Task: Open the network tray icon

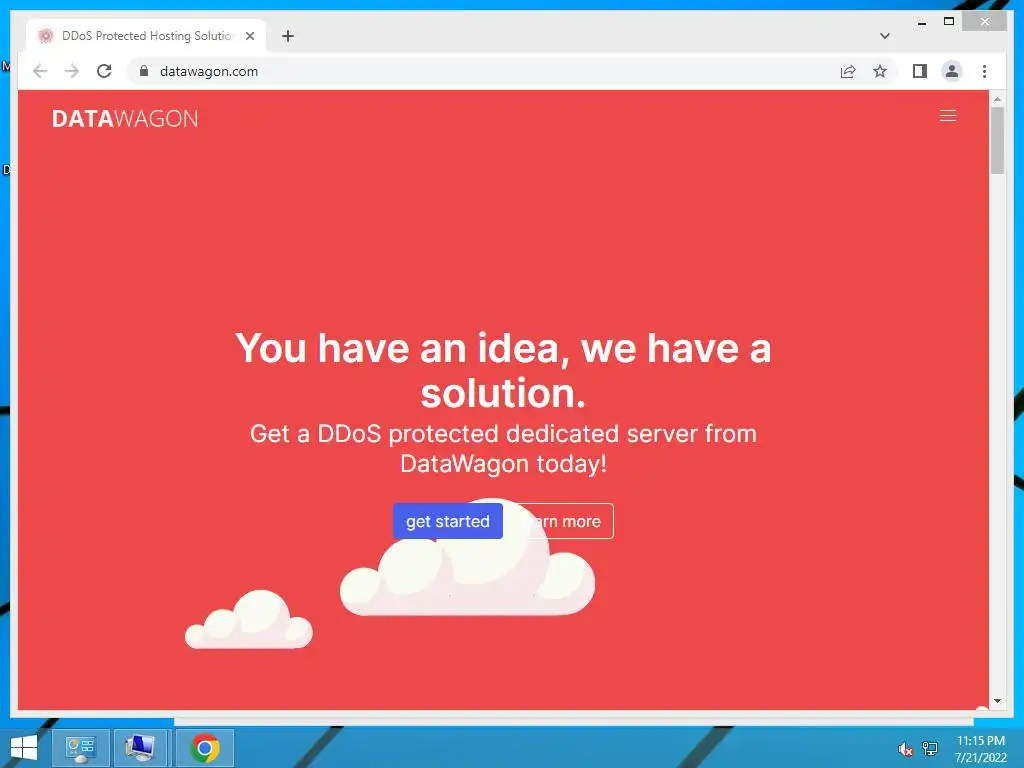Action: (x=930, y=748)
